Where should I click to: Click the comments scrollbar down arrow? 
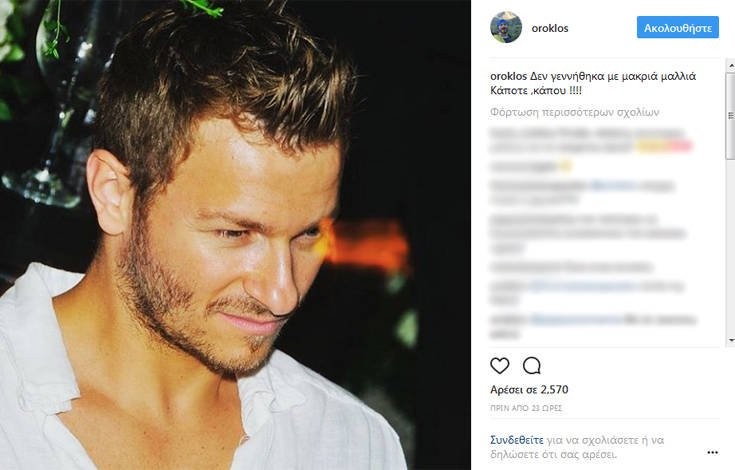click(x=730, y=341)
